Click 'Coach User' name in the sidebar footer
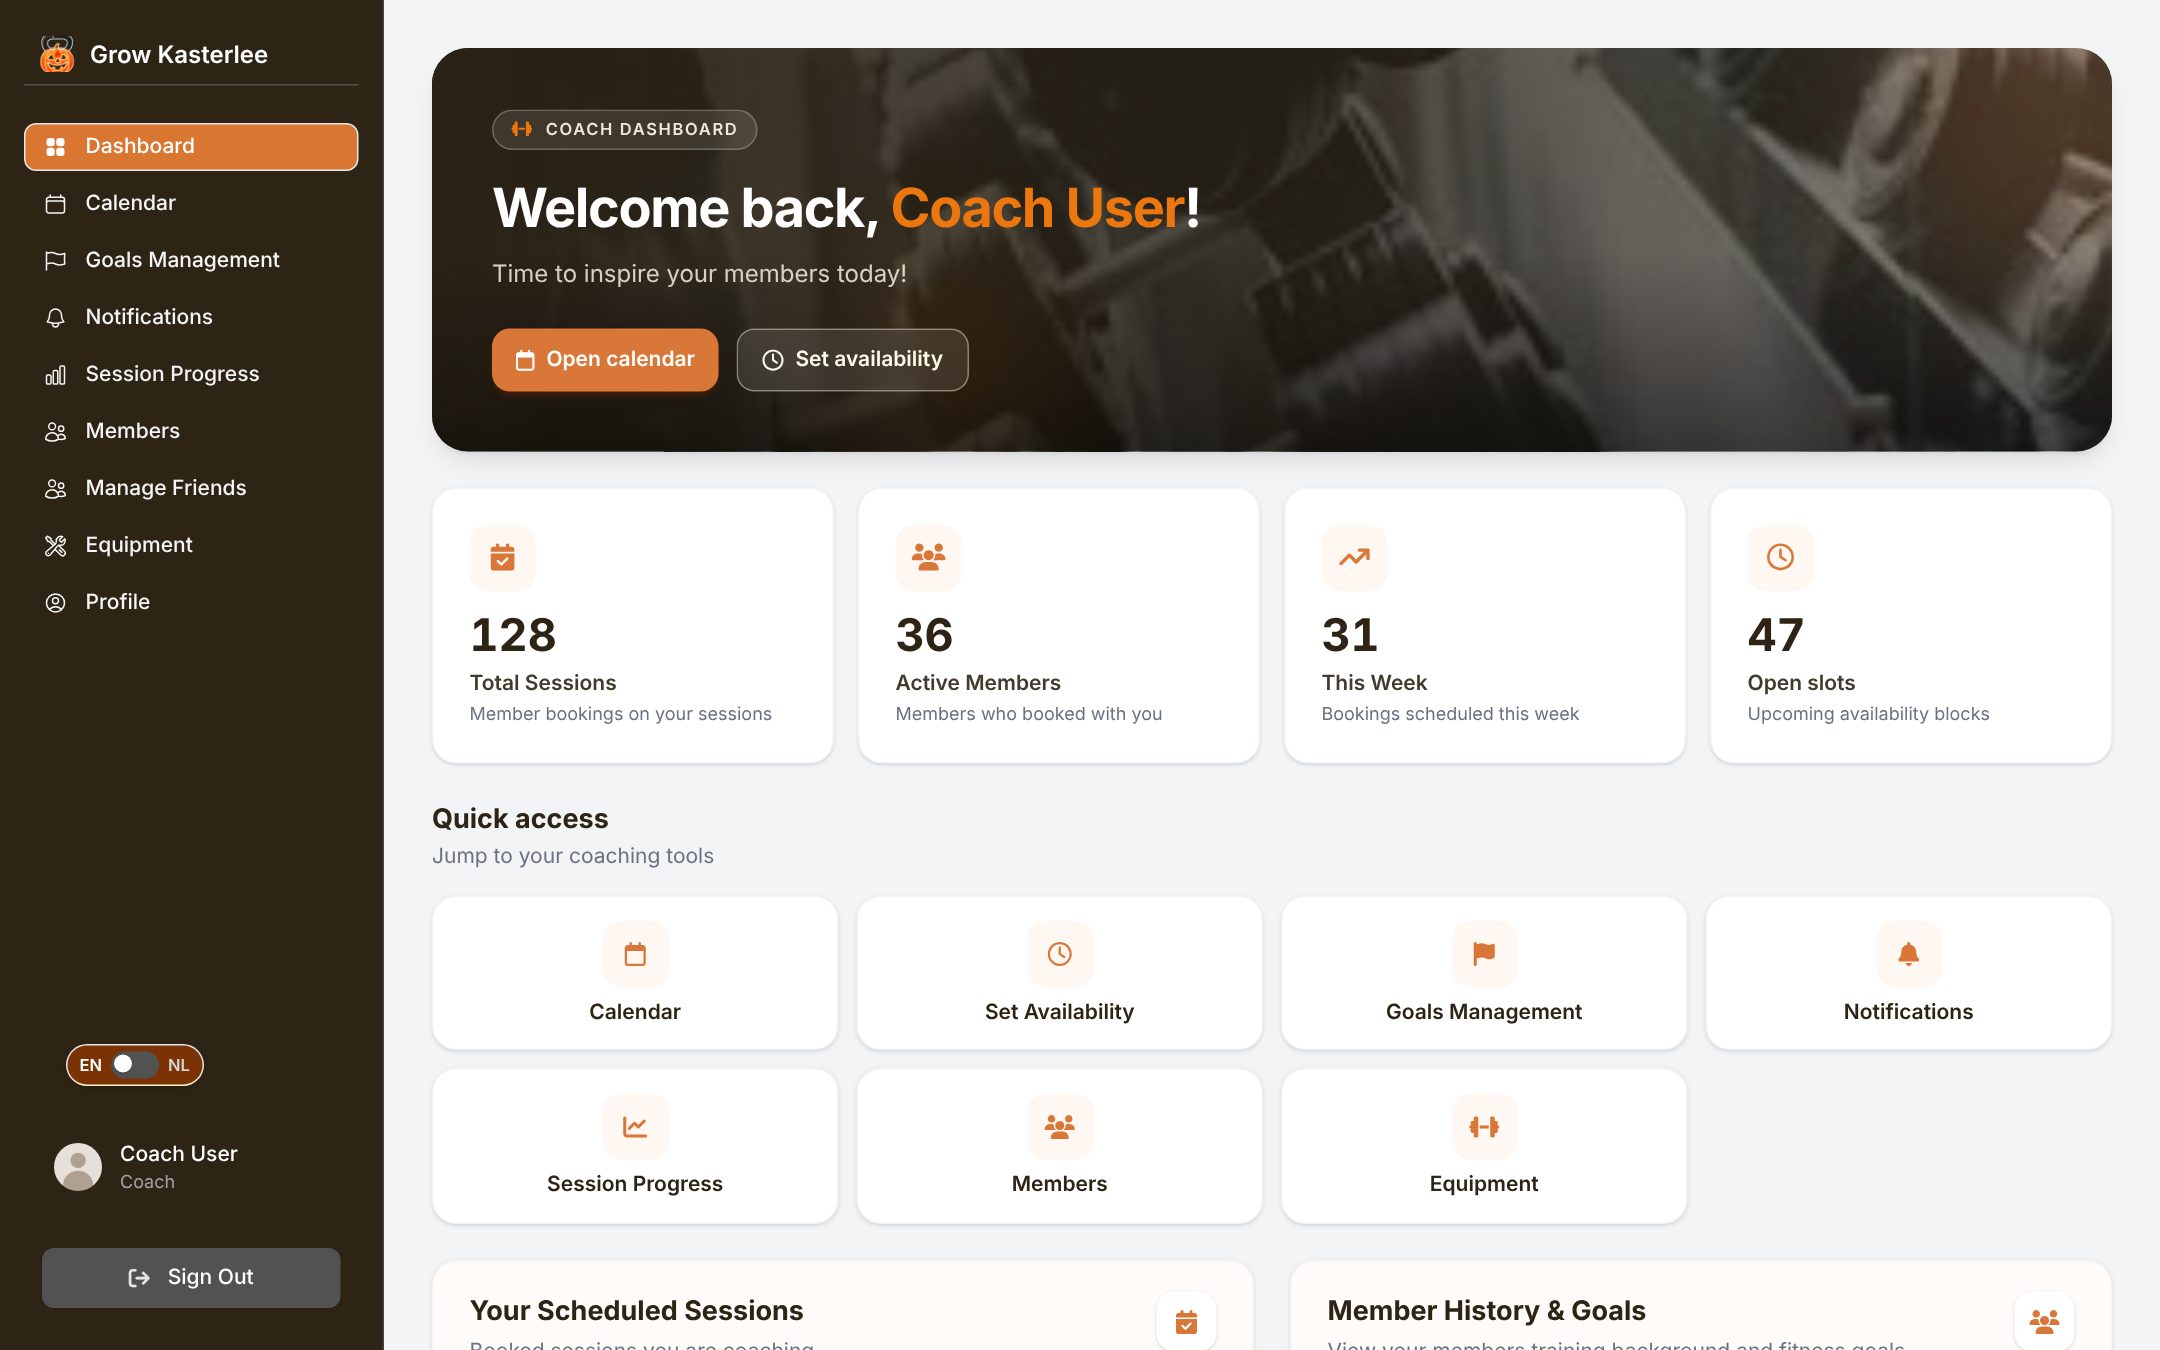Viewport: 2160px width, 1350px height. tap(179, 1153)
